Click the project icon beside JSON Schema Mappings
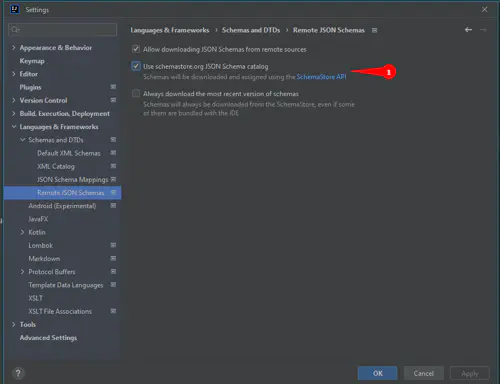 coord(113,179)
